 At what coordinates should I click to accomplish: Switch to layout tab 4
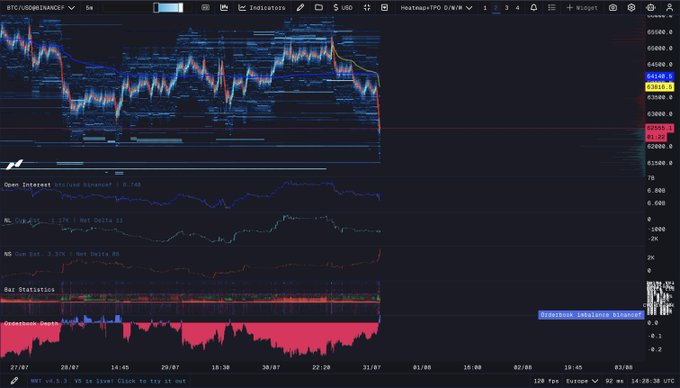click(517, 8)
